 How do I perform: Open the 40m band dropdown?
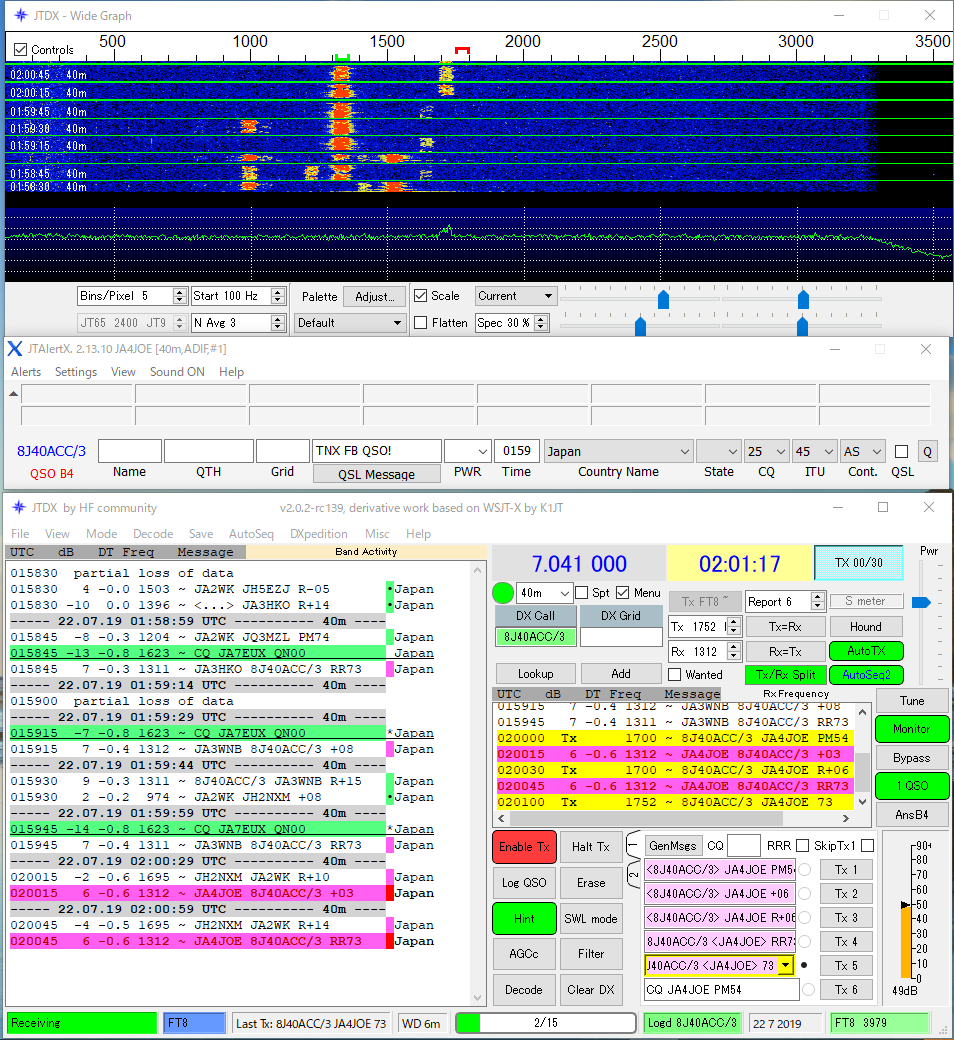click(x=563, y=593)
